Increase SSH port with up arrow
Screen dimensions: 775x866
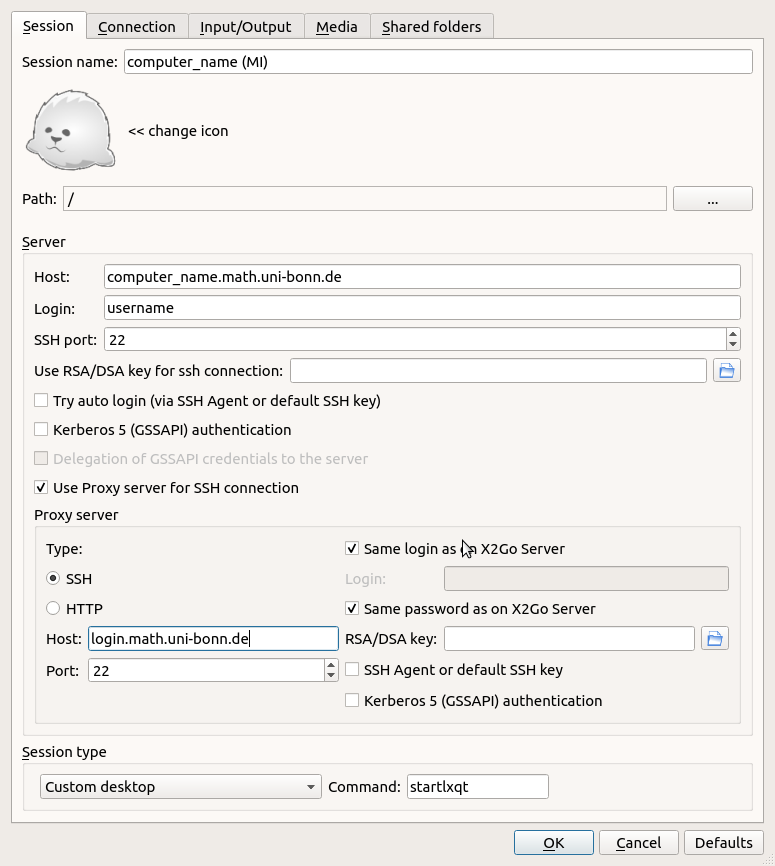(x=733, y=334)
